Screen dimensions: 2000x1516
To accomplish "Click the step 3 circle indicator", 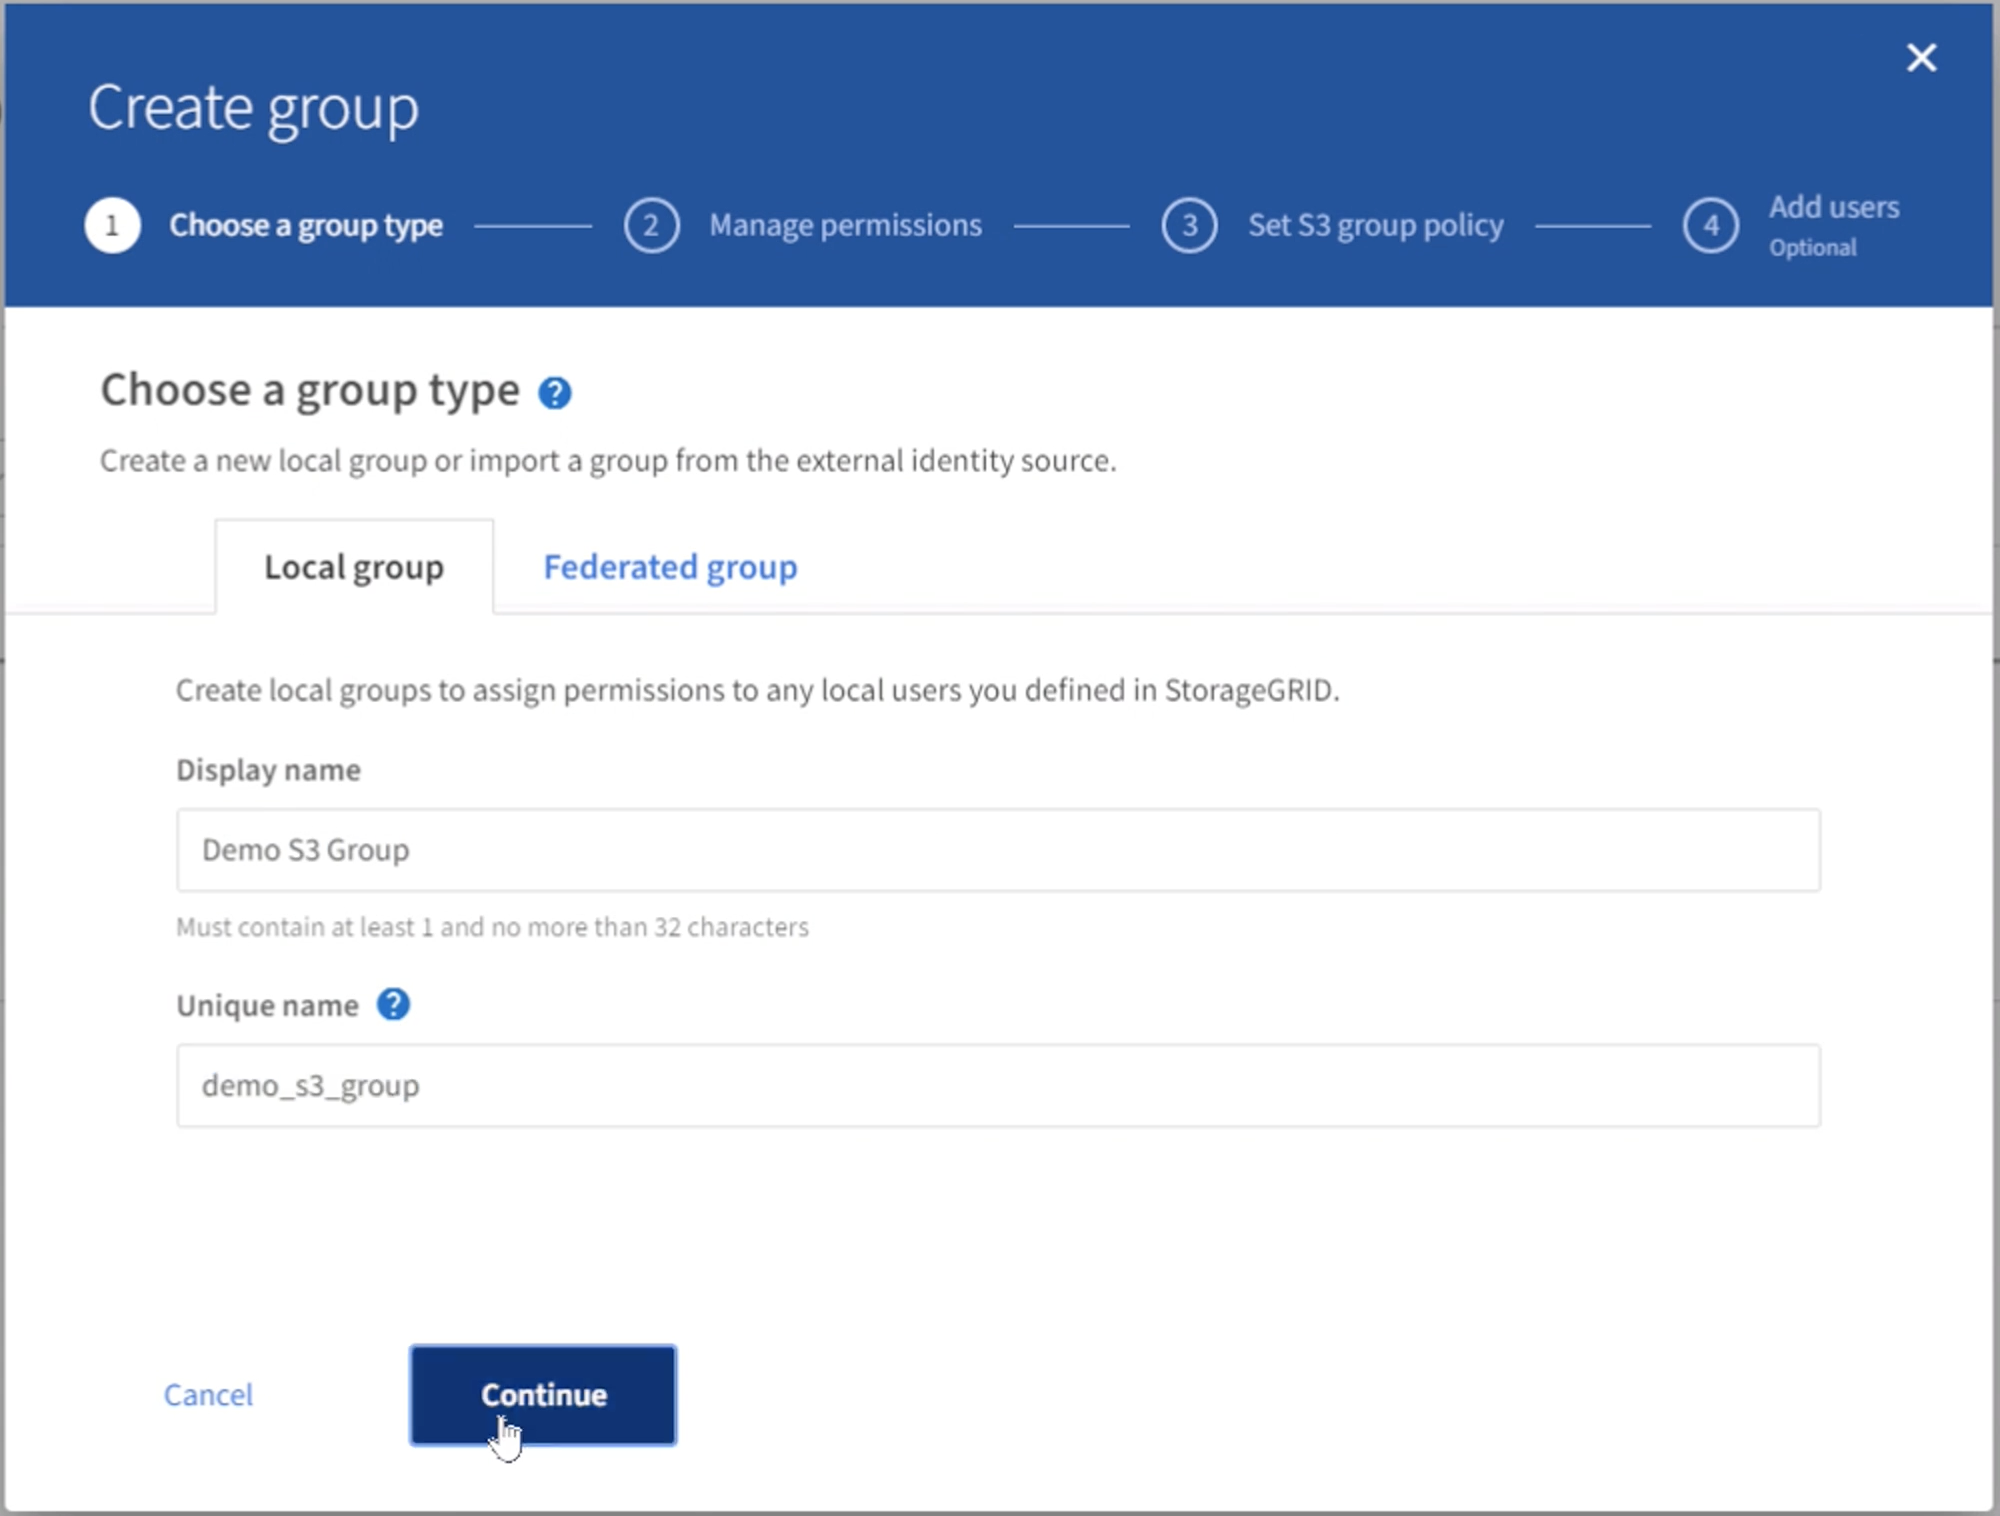I will tap(1196, 221).
